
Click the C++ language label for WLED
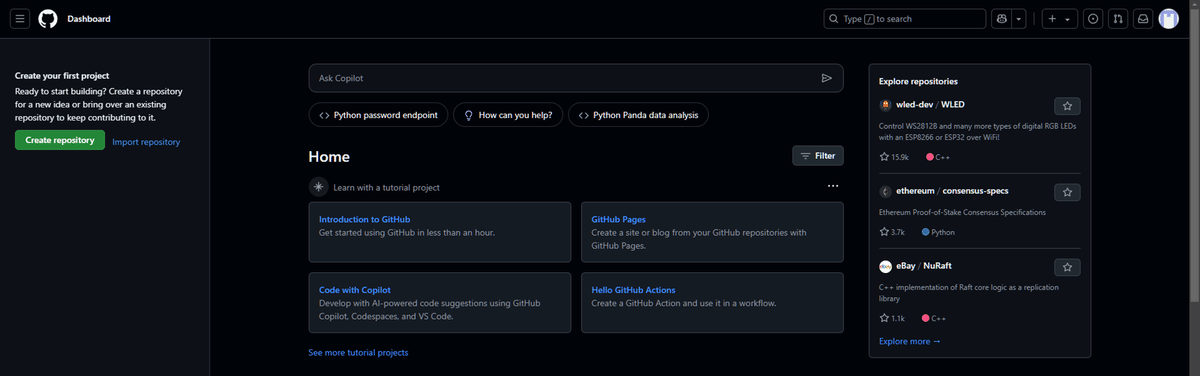point(939,157)
